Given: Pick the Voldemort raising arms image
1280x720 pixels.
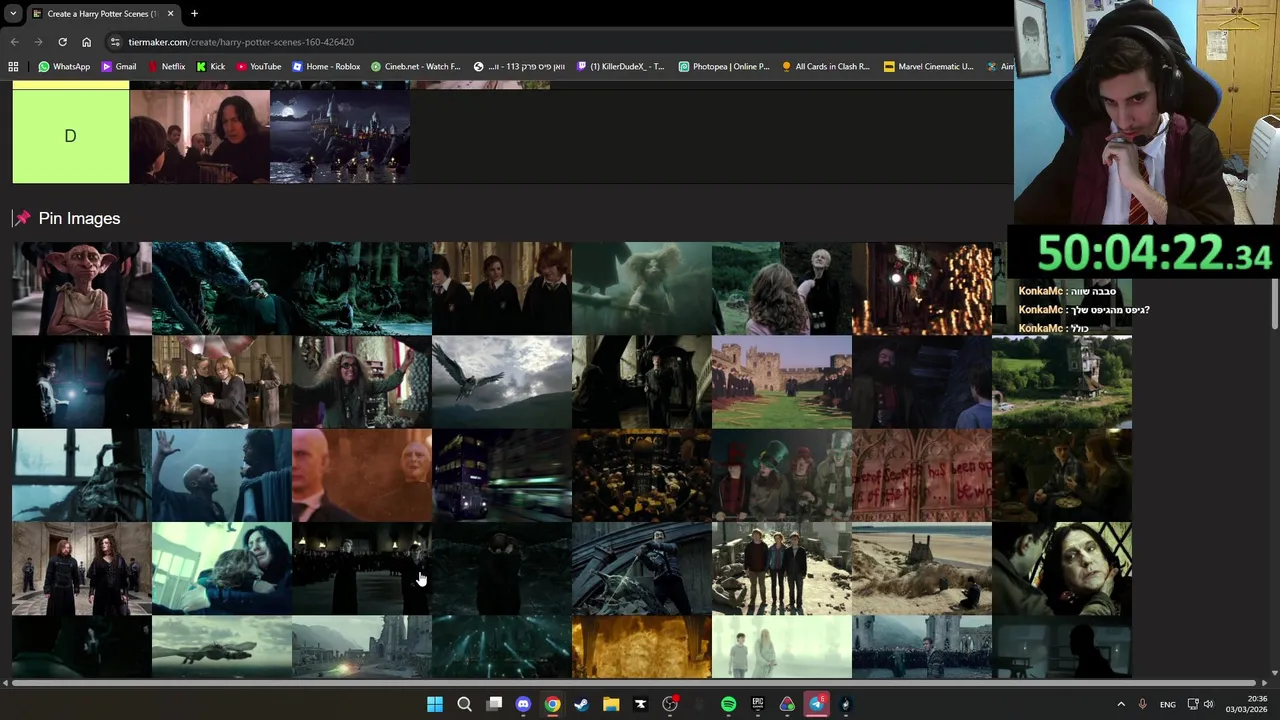Looking at the screenshot, I should [222, 475].
